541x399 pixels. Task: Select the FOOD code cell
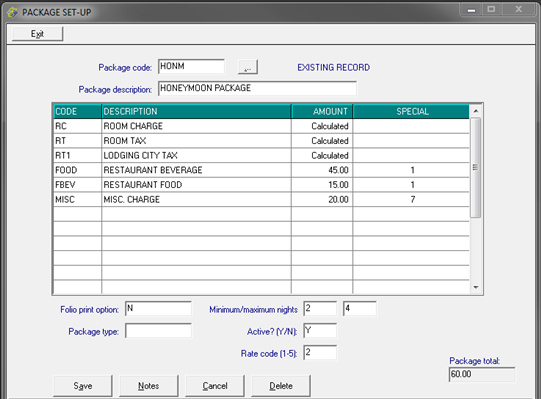(x=78, y=170)
